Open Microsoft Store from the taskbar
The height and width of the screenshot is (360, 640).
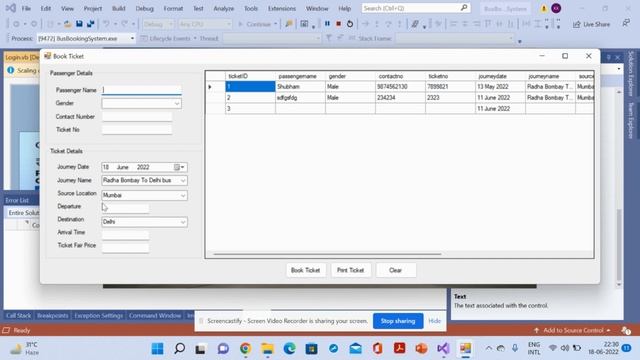311,348
